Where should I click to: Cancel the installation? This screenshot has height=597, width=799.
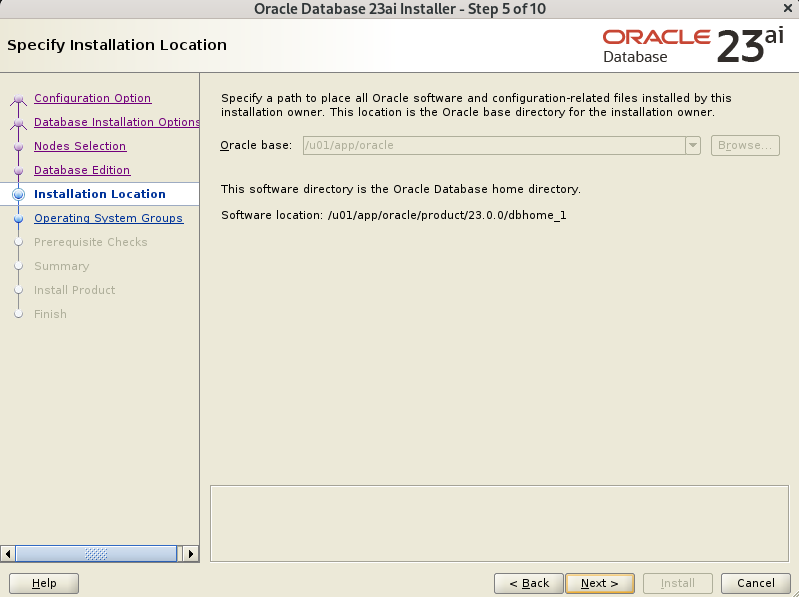756,583
